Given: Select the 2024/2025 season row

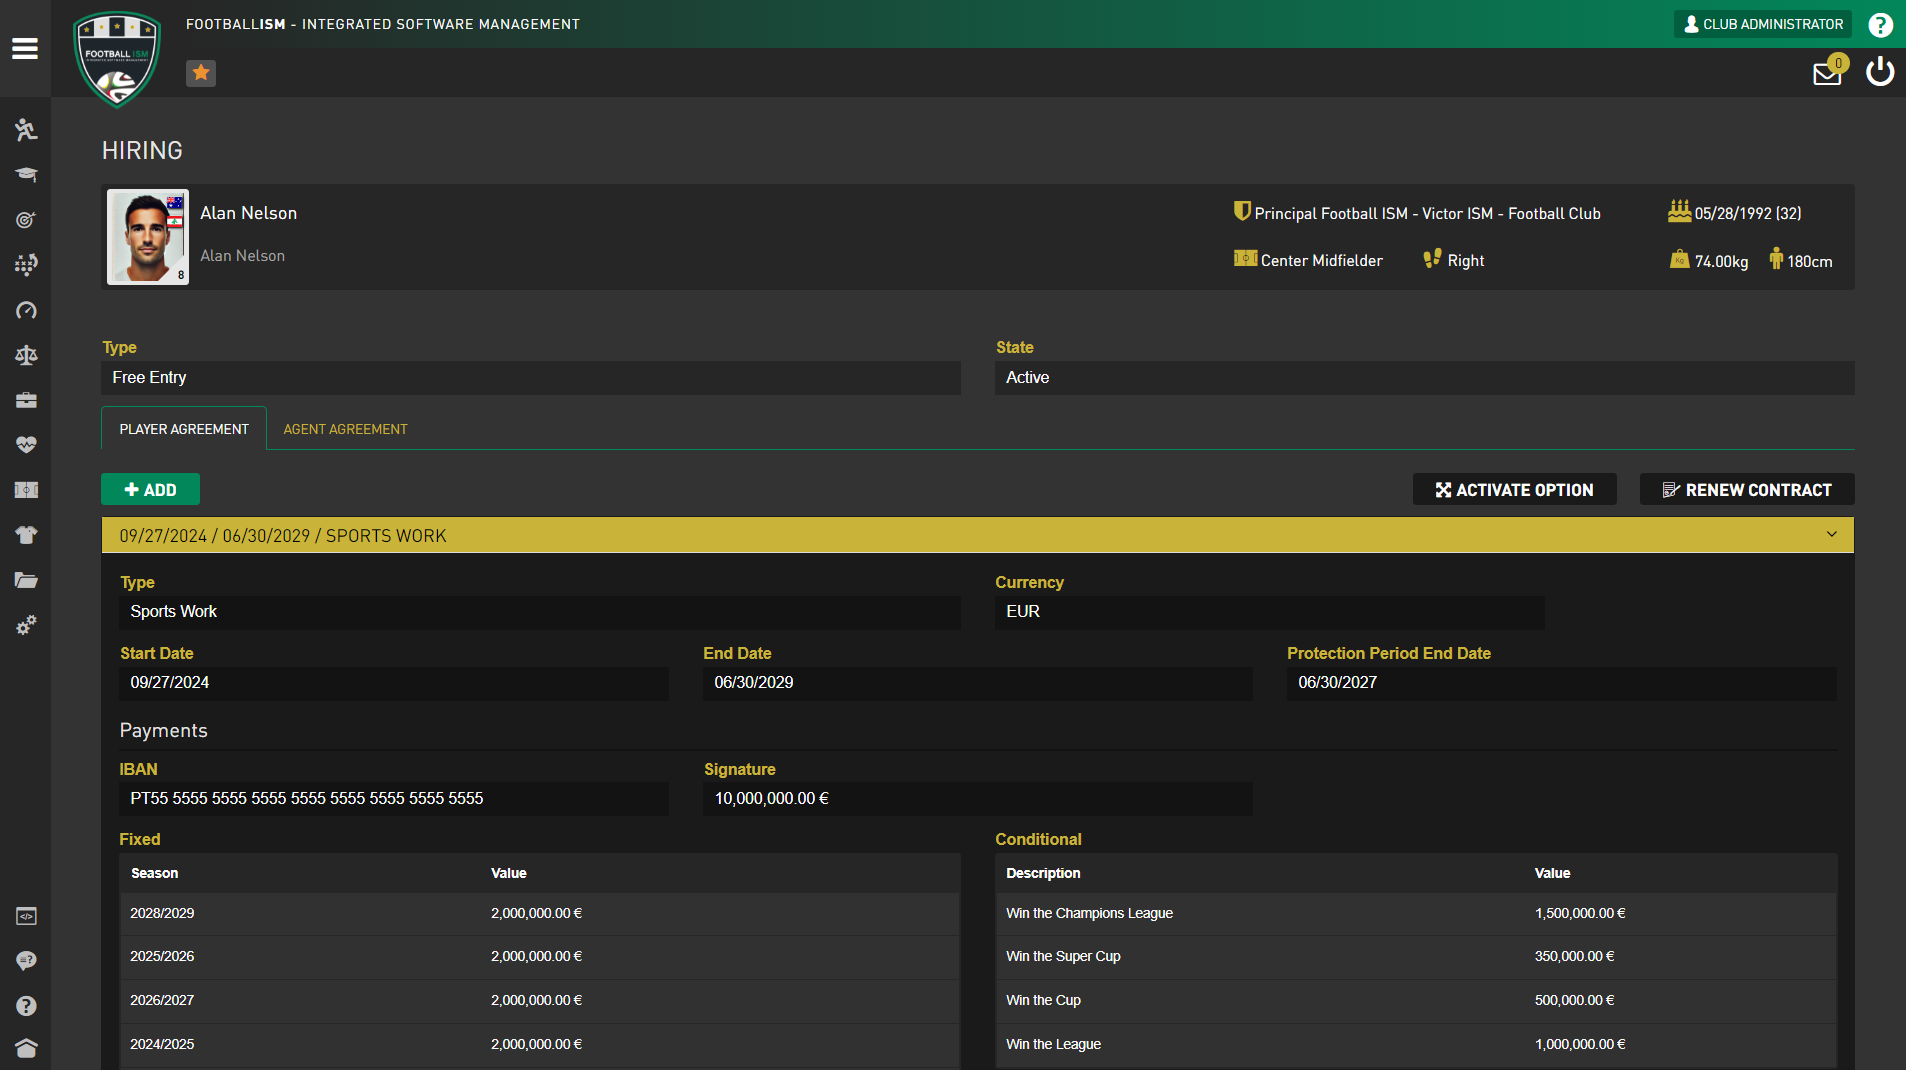Looking at the screenshot, I should pos(540,1044).
